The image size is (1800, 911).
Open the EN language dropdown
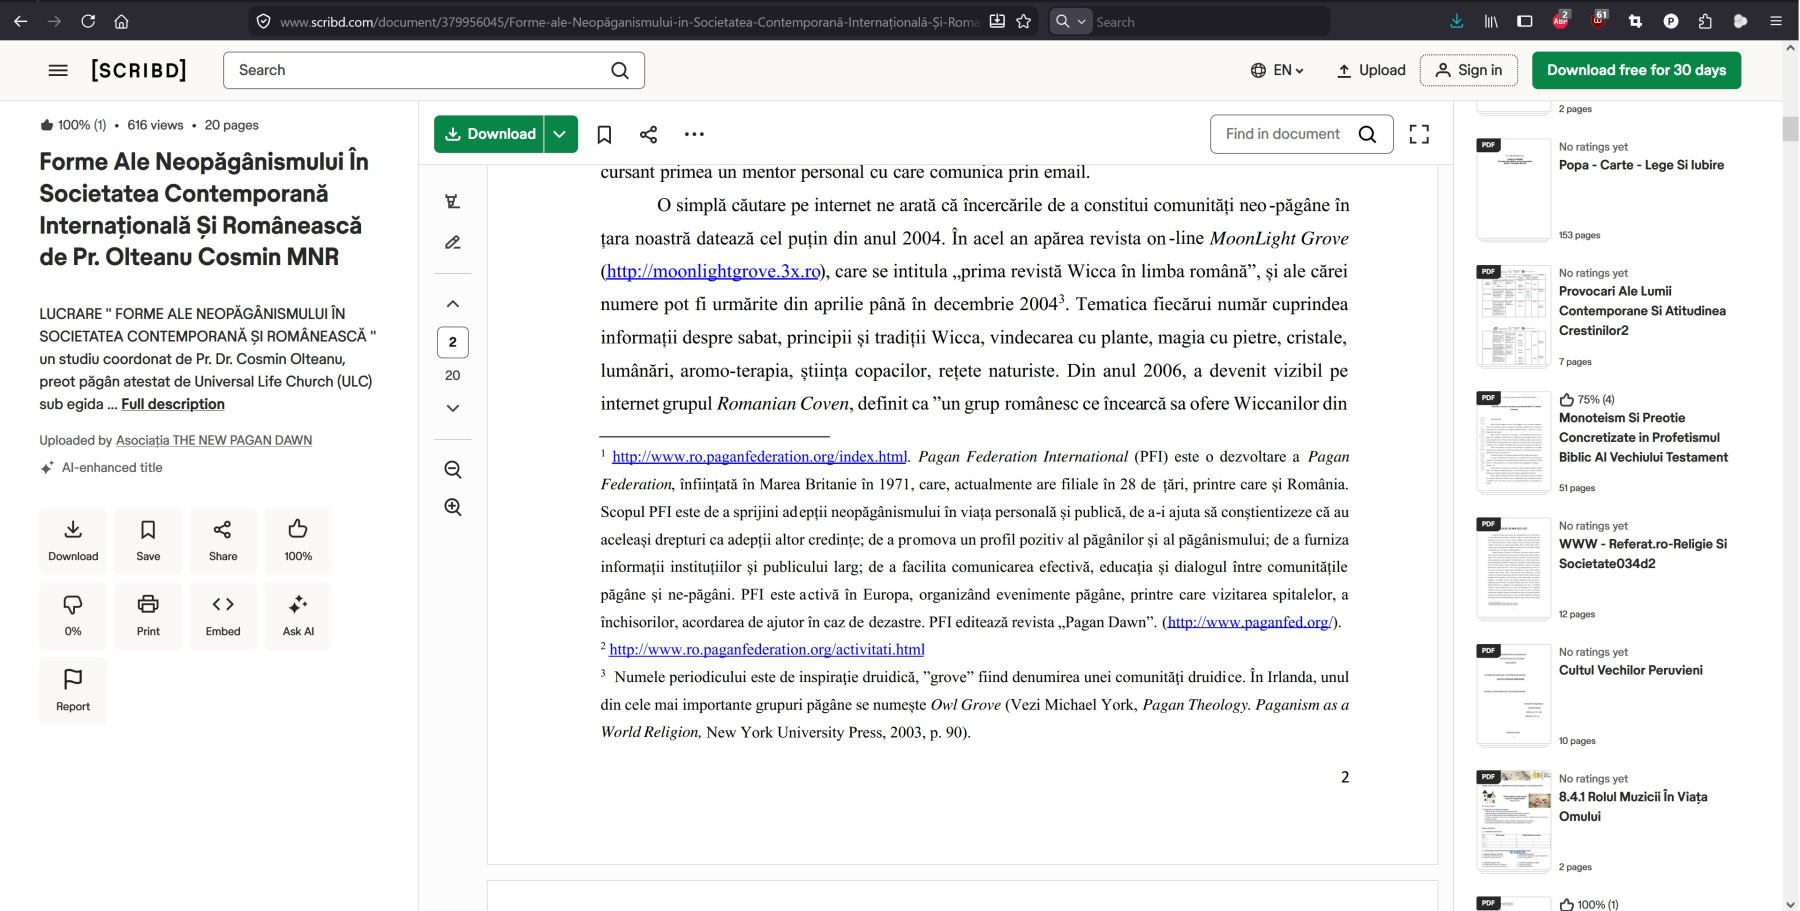tap(1278, 70)
